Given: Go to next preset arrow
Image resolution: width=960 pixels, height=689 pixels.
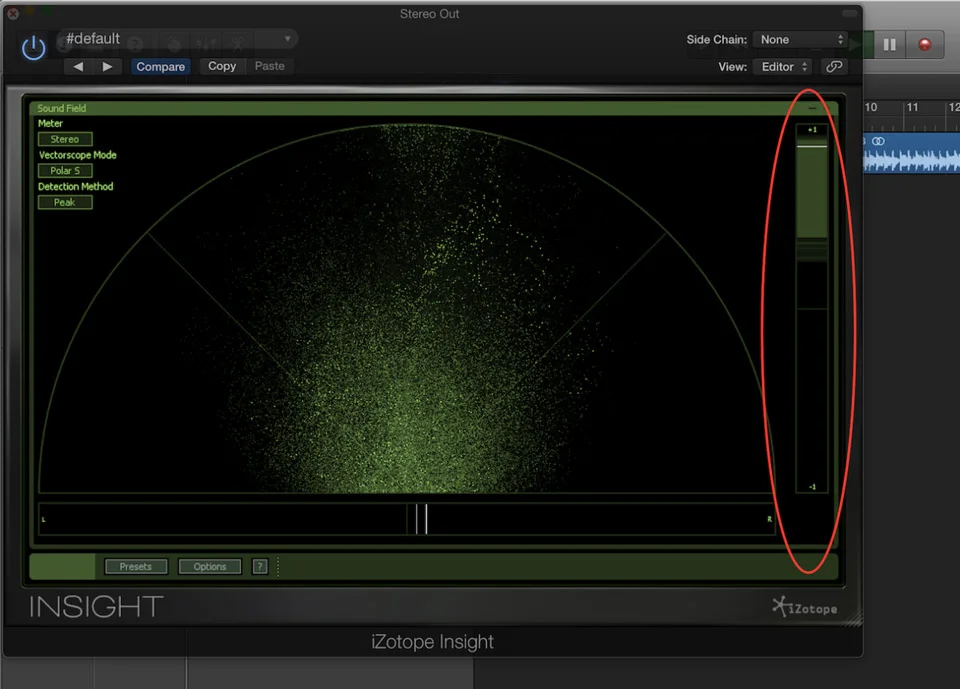Looking at the screenshot, I should click(x=107, y=66).
